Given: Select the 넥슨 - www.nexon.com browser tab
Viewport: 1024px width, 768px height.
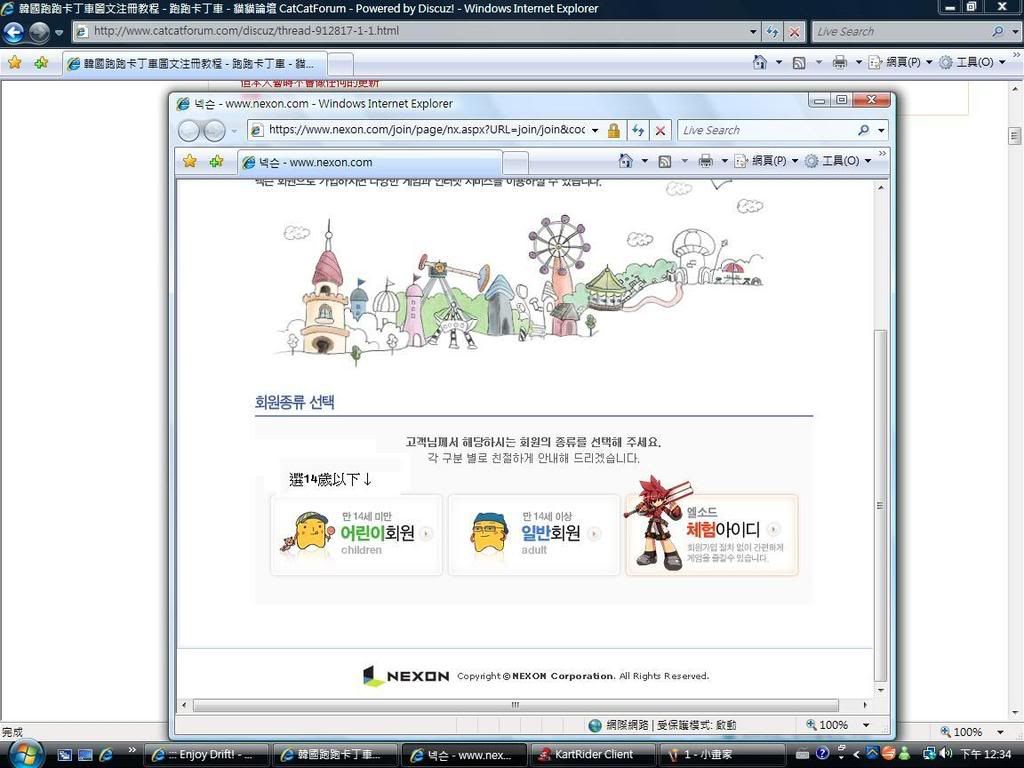Looking at the screenshot, I should pyautogui.click(x=368, y=162).
